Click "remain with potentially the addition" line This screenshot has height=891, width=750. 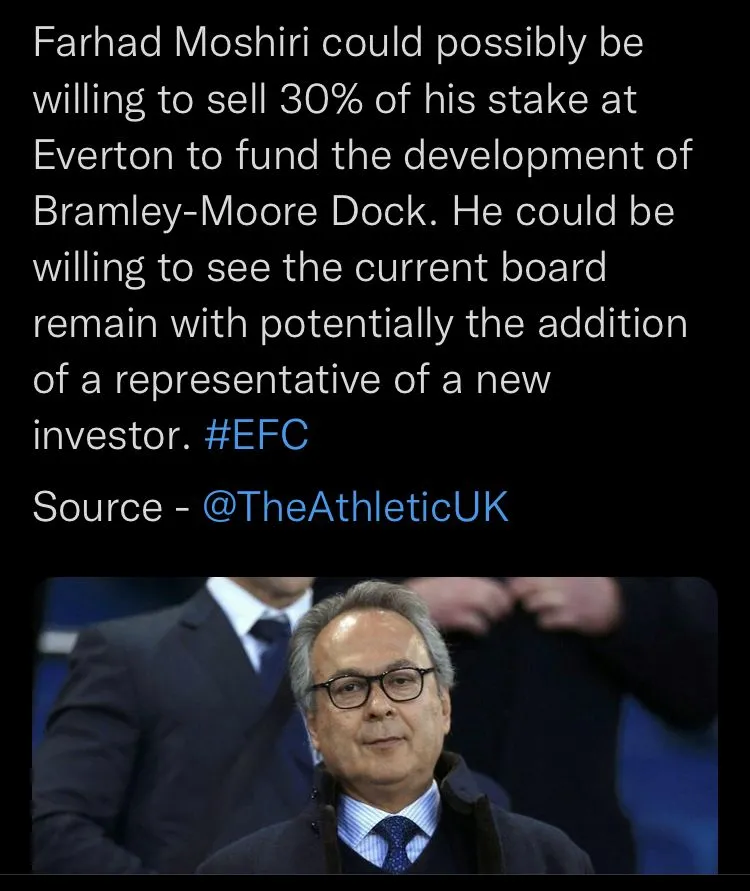pyautogui.click(x=360, y=325)
